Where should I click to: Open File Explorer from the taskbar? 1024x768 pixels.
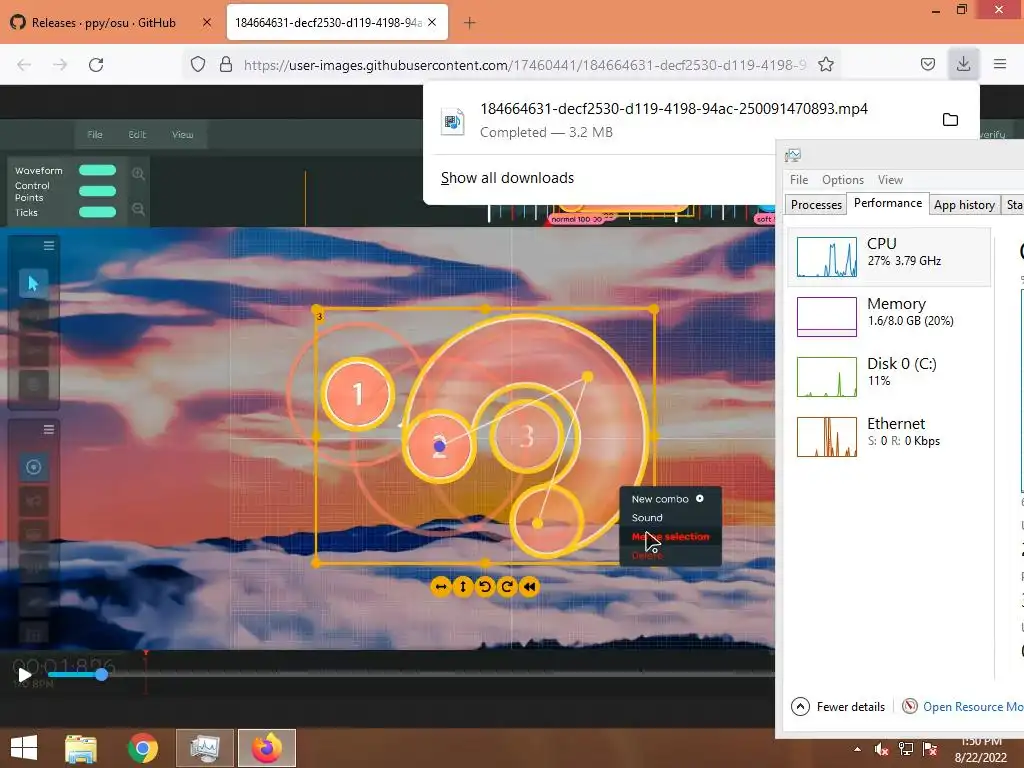(x=81, y=748)
